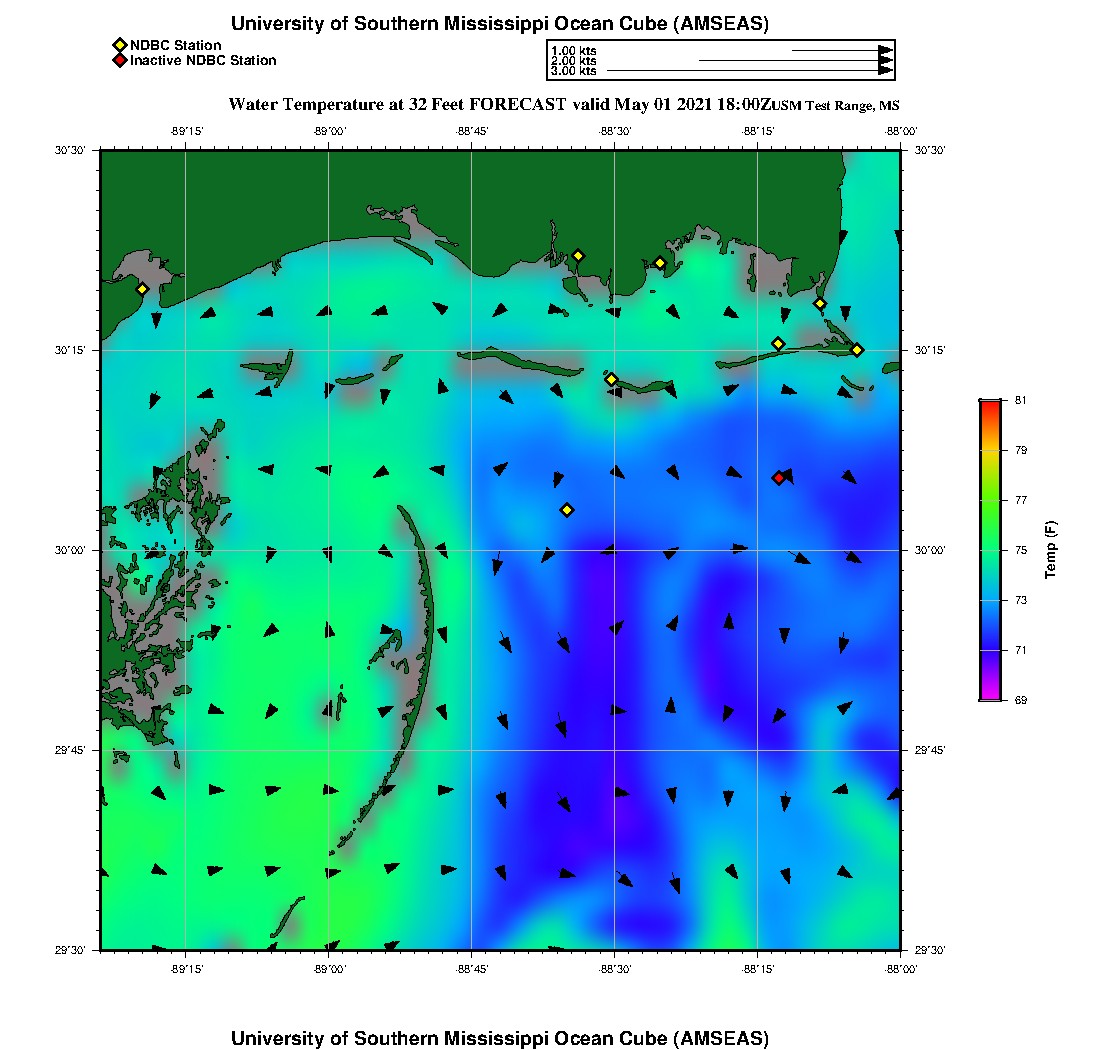Click the 'NDBC Station' legend label
This screenshot has height=1050, width=1100.
176,45
